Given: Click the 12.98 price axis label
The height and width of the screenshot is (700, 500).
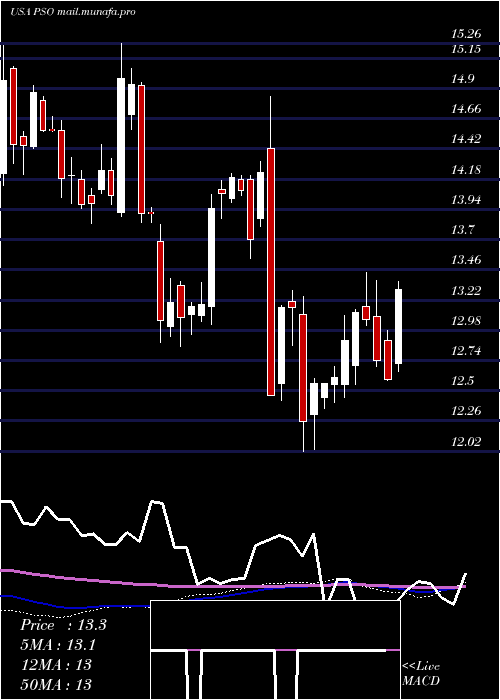Looking at the screenshot, I should coord(467,321).
